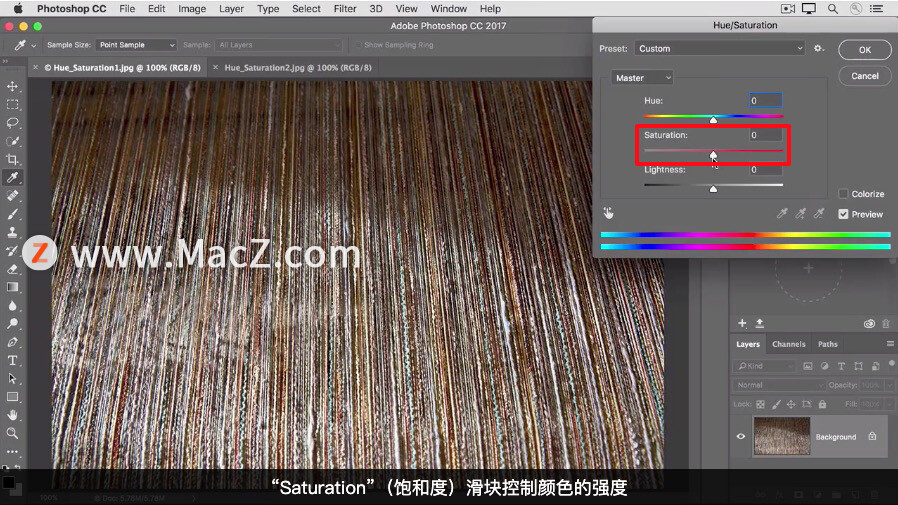Toggle the adjustment layers filter icon

[824, 366]
